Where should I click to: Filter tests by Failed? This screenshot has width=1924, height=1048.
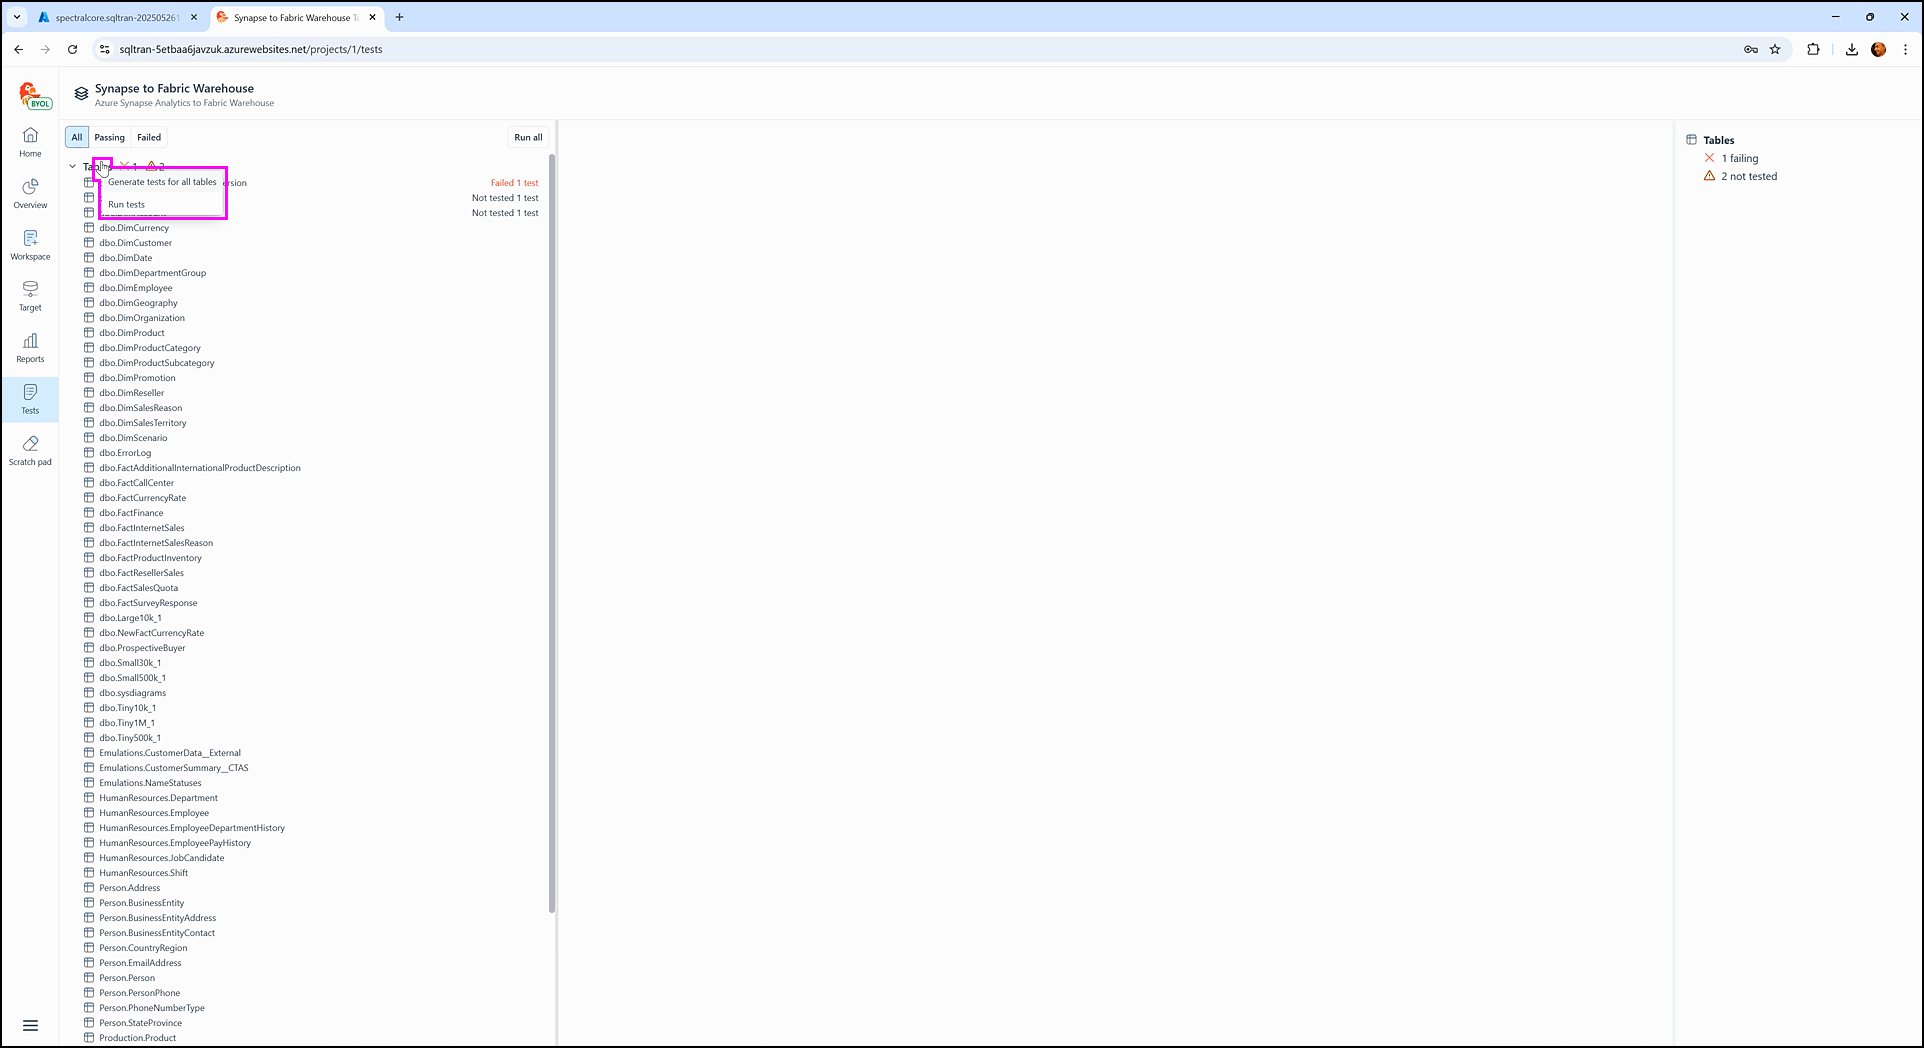pos(149,137)
